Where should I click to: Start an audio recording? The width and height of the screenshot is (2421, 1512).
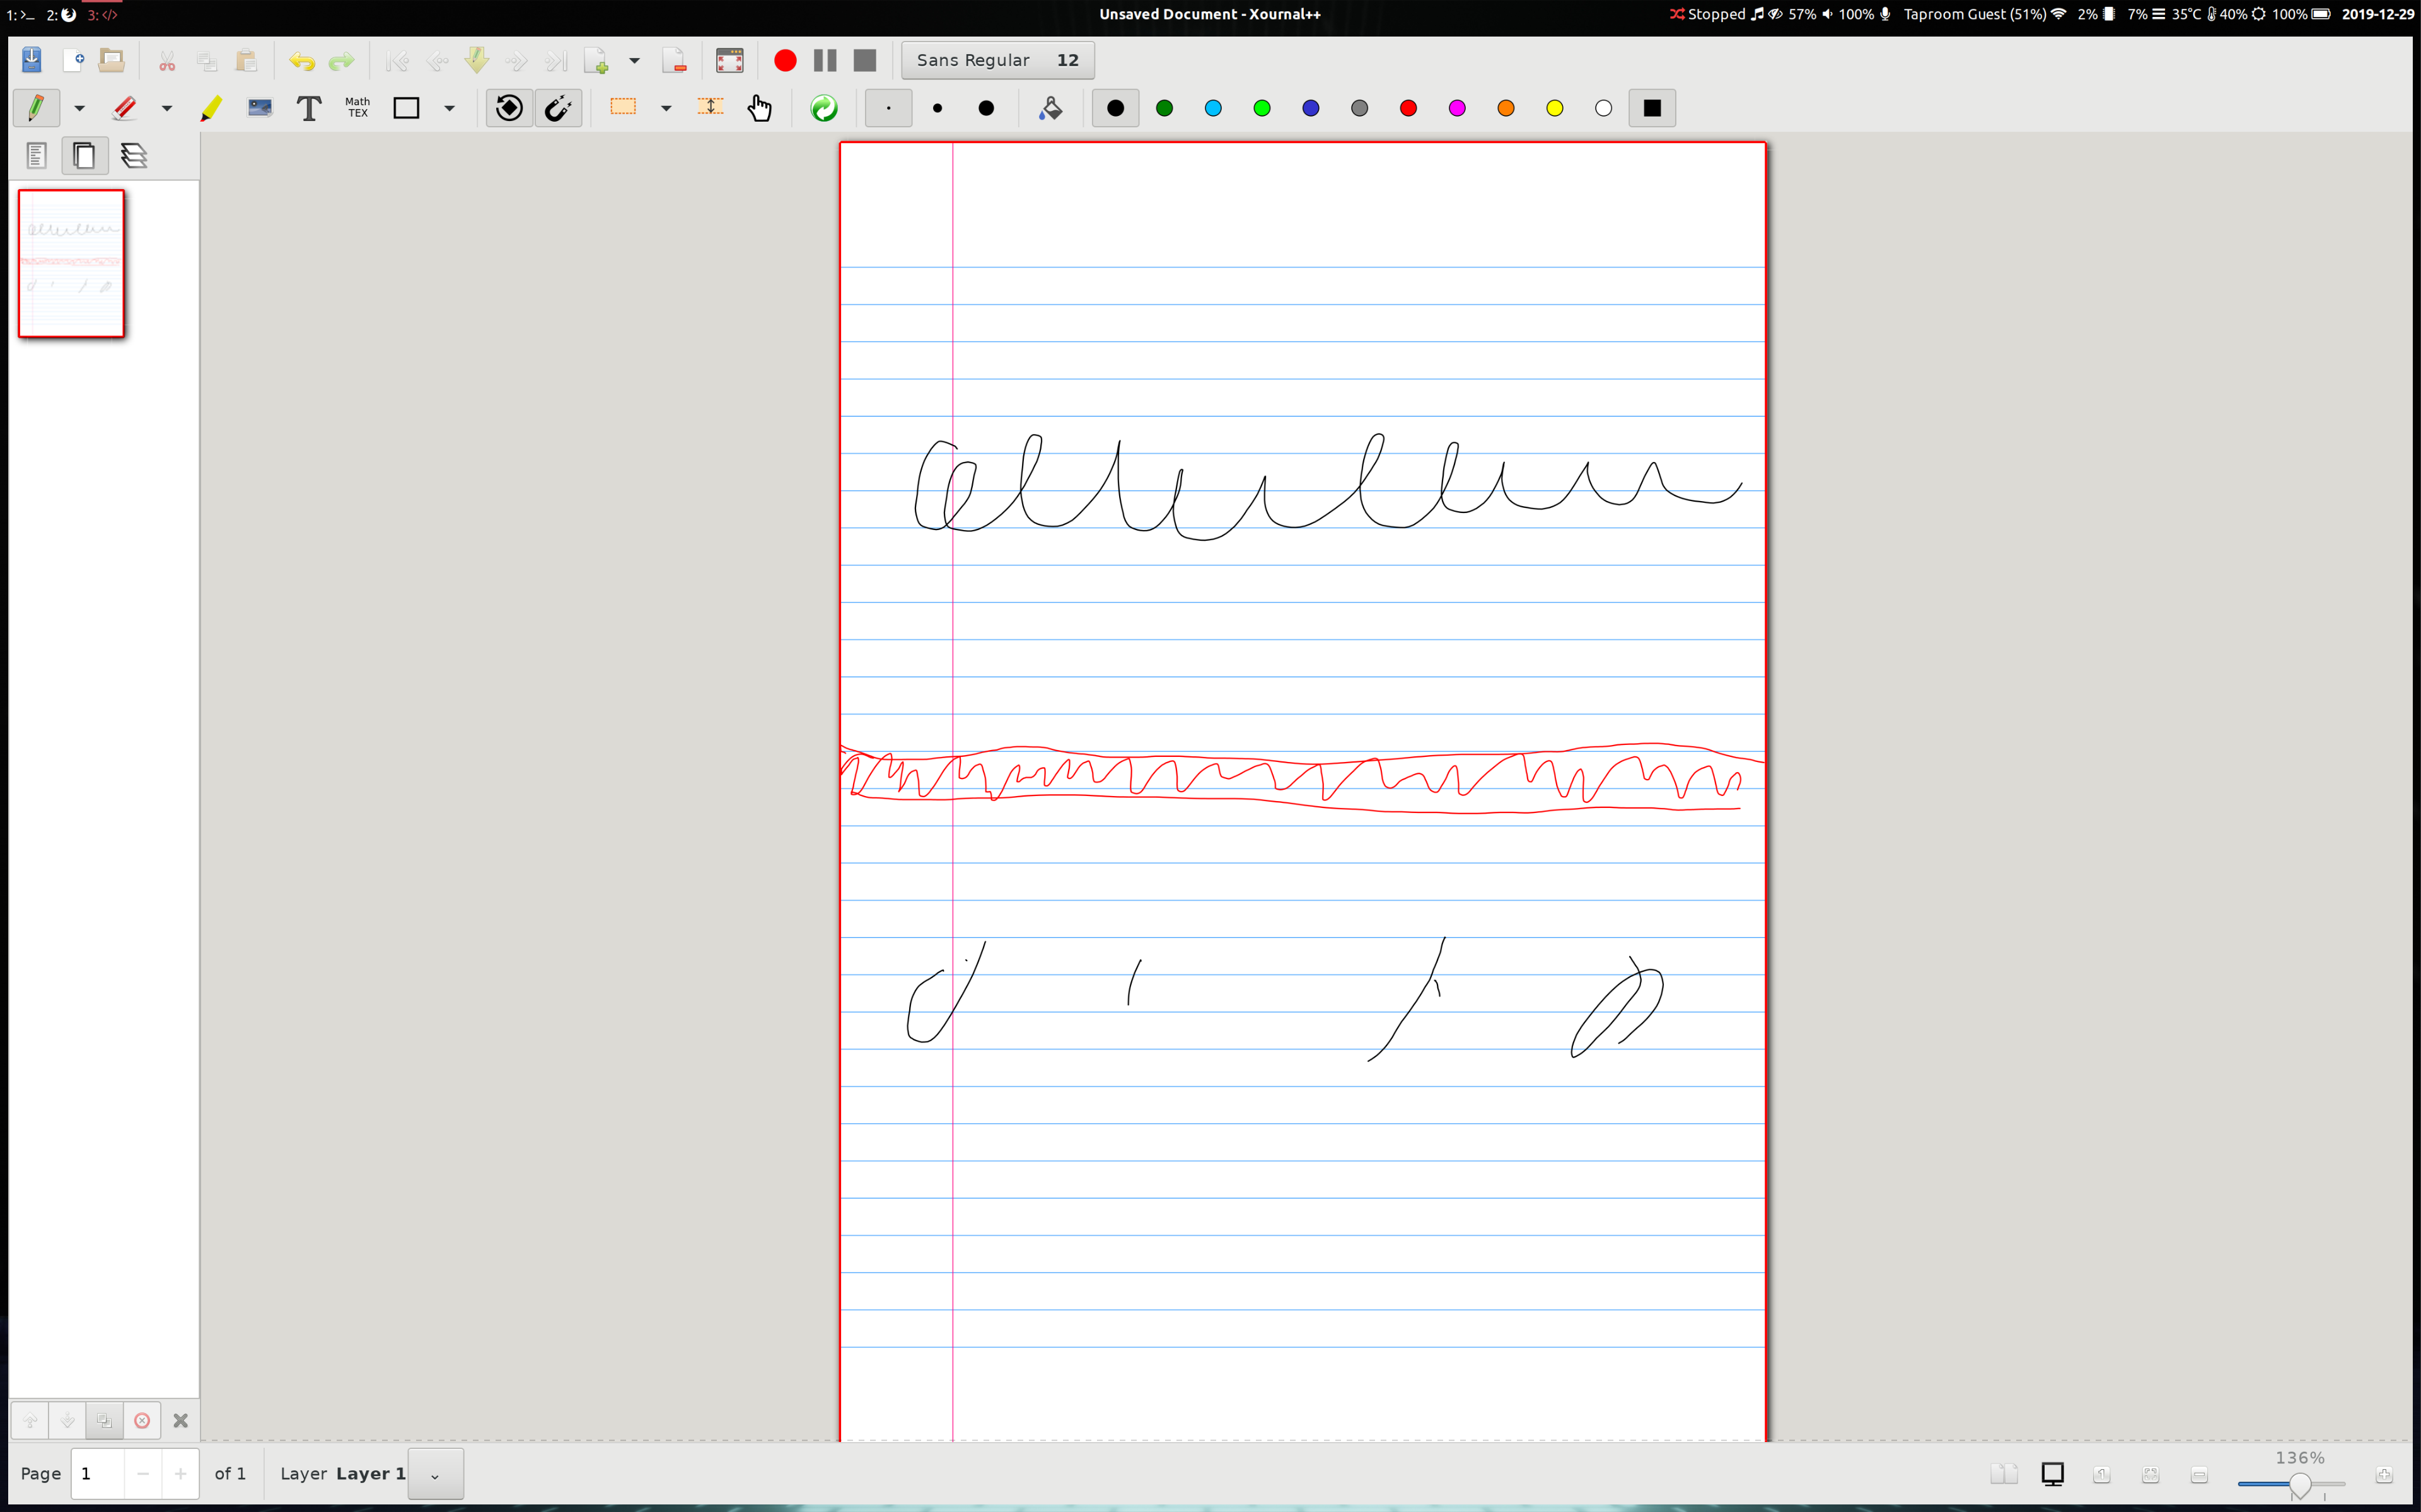(784, 60)
